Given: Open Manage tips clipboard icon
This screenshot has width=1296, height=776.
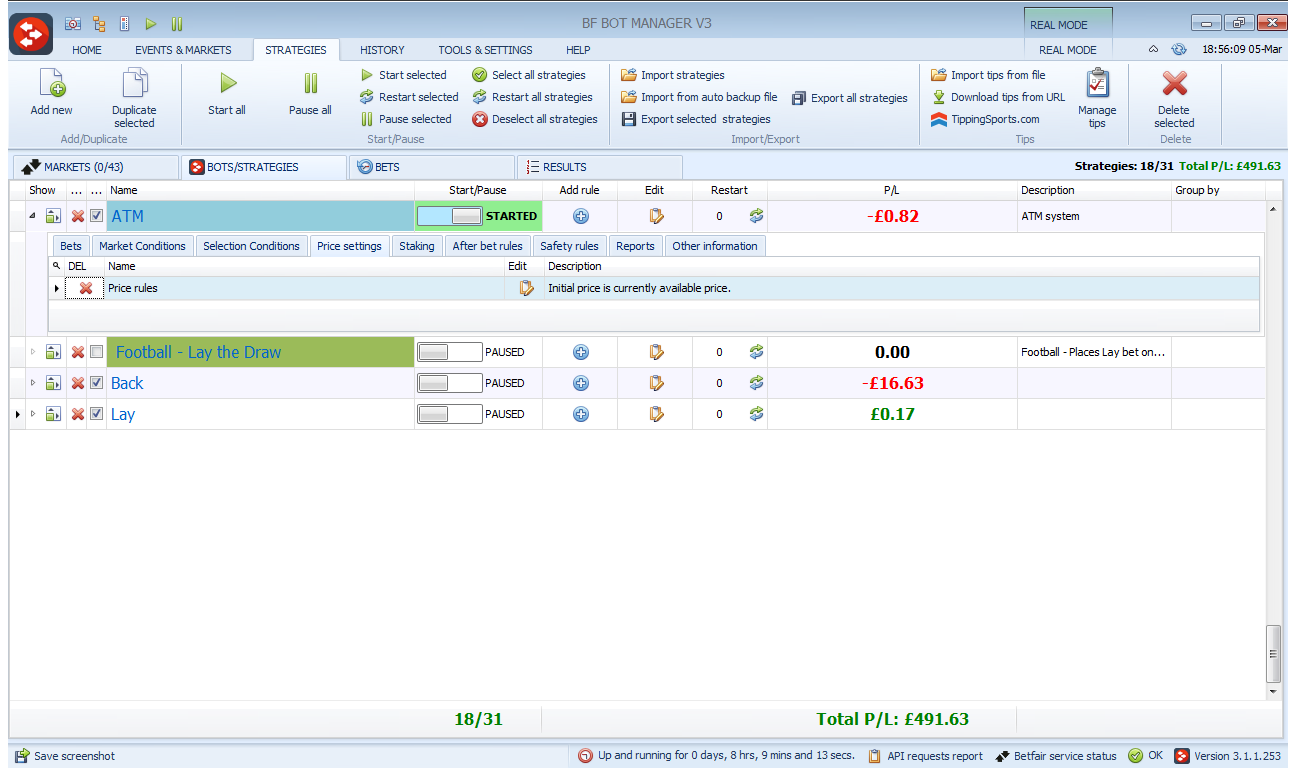Looking at the screenshot, I should (x=1097, y=83).
